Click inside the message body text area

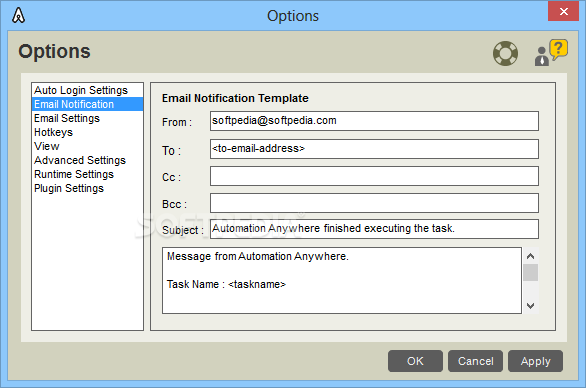342,280
